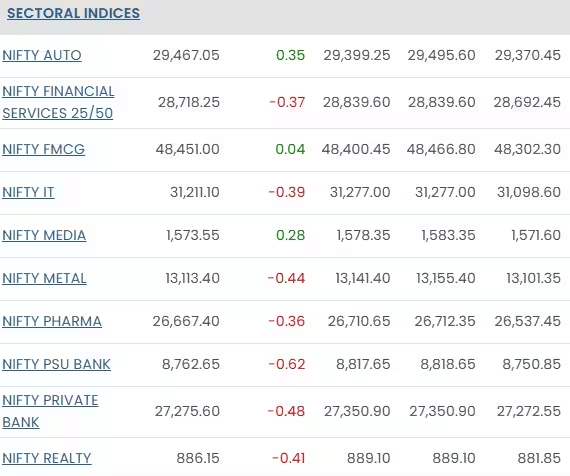Click NIFTY PSU BANK change -0.62
570x476 pixels.
pyautogui.click(x=287, y=364)
